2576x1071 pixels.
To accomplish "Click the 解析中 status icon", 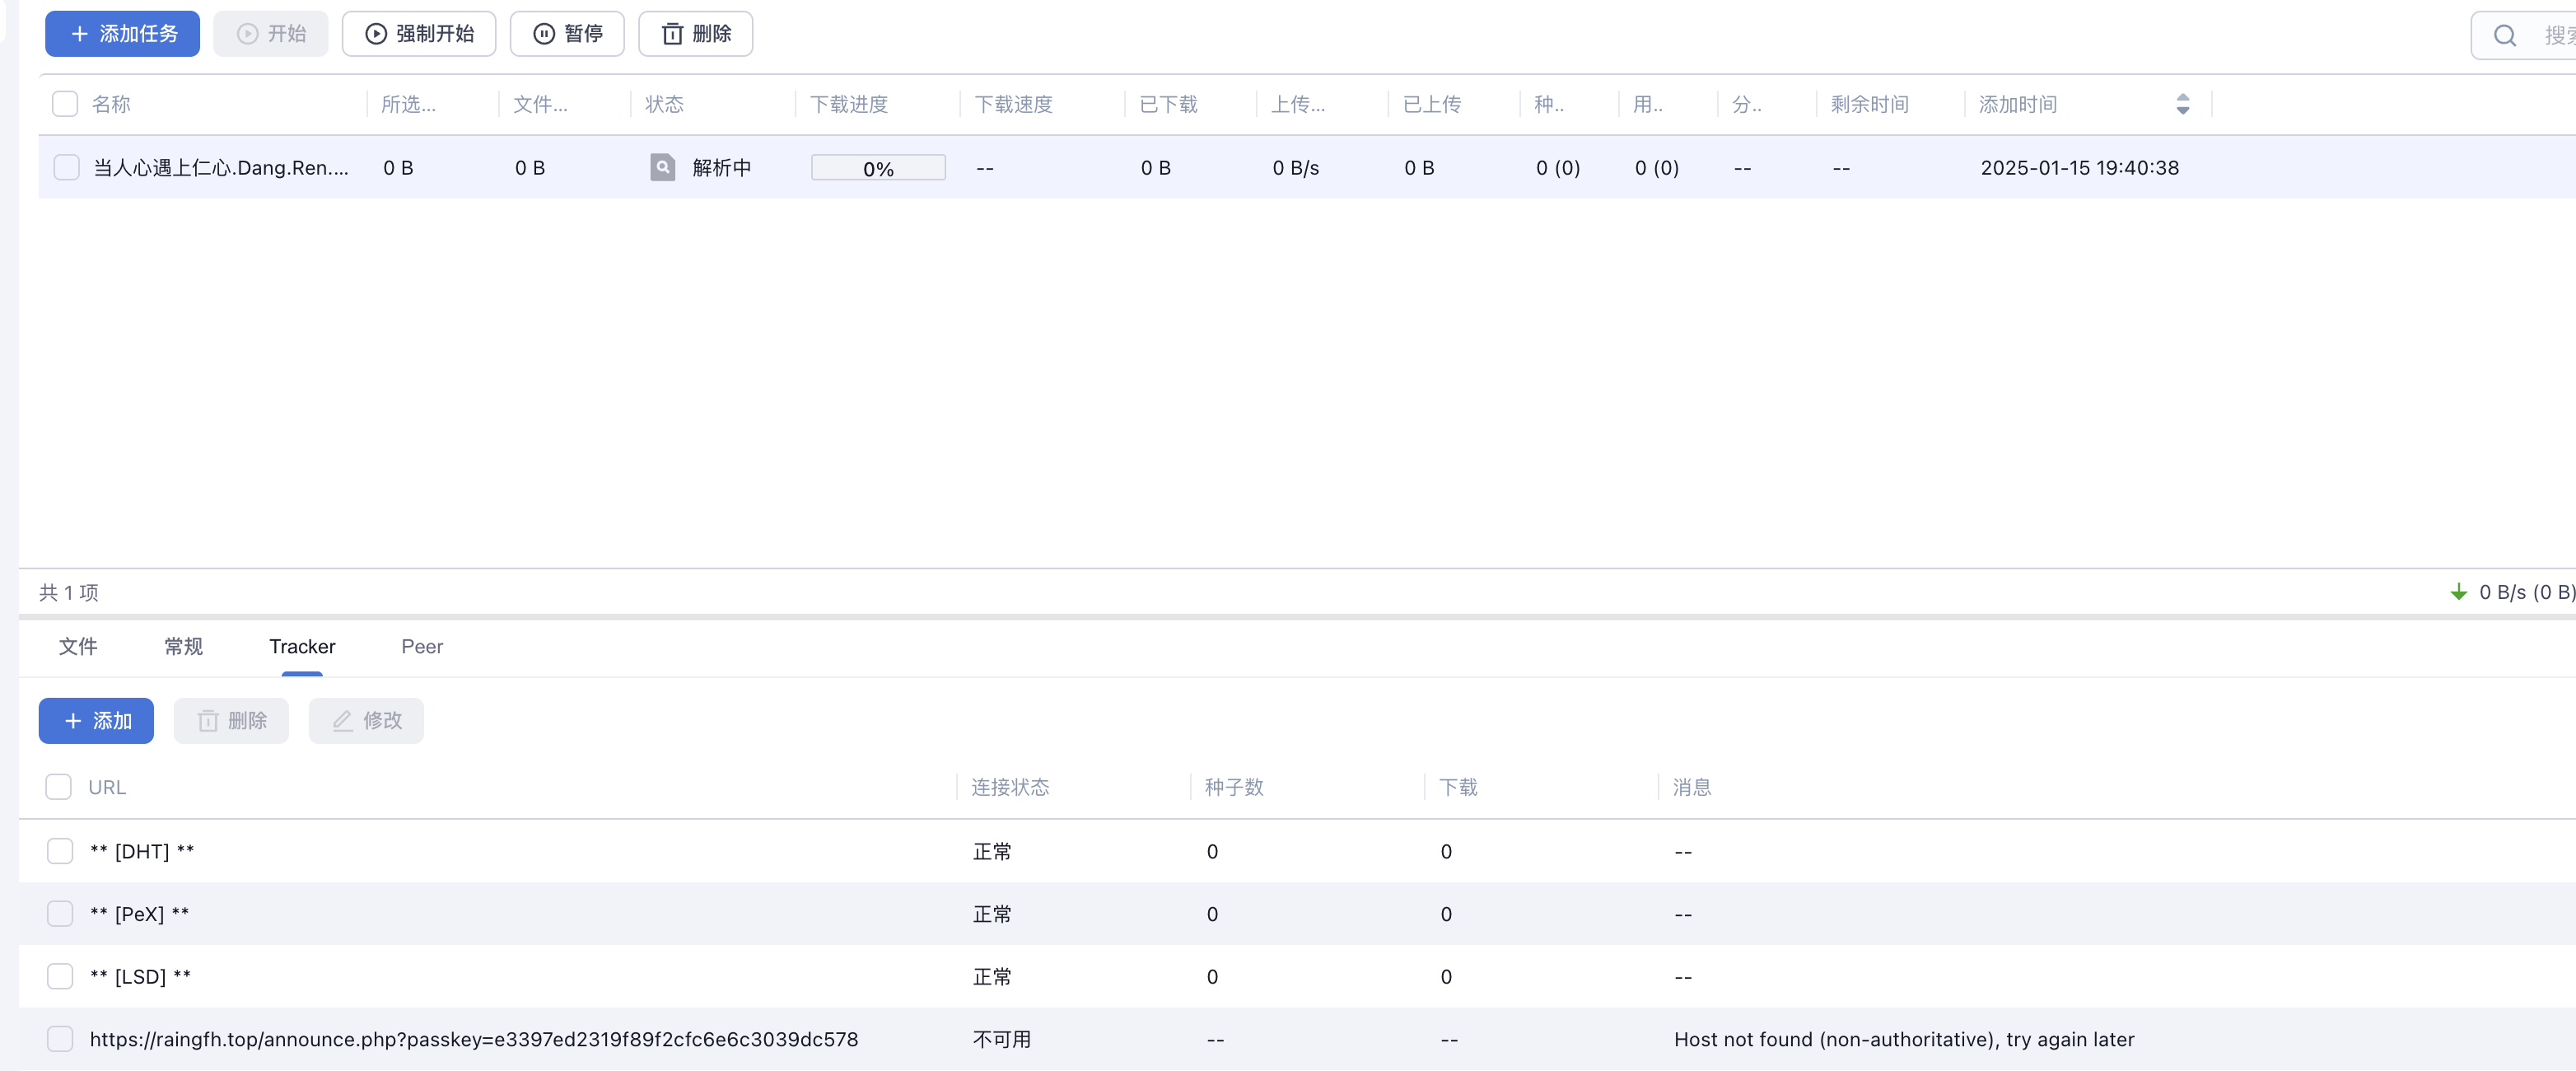I will point(663,167).
